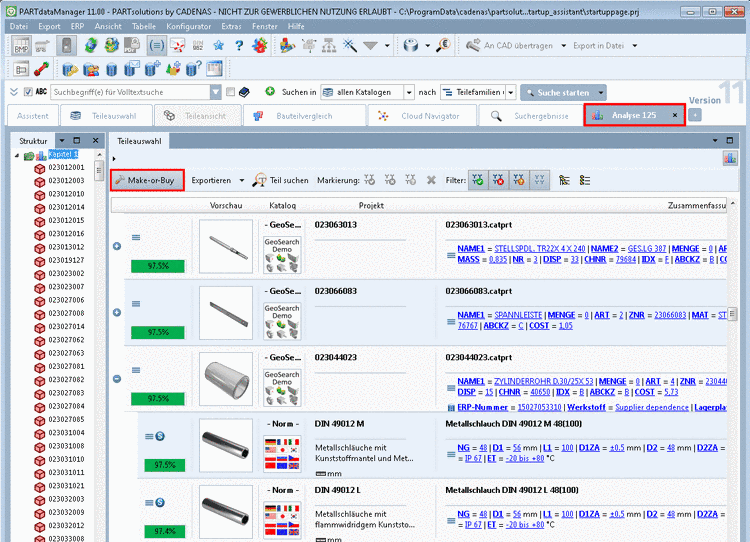Open the 'An CAD übertragen' dropdown arrow
The height and width of the screenshot is (542, 750).
coord(563,45)
